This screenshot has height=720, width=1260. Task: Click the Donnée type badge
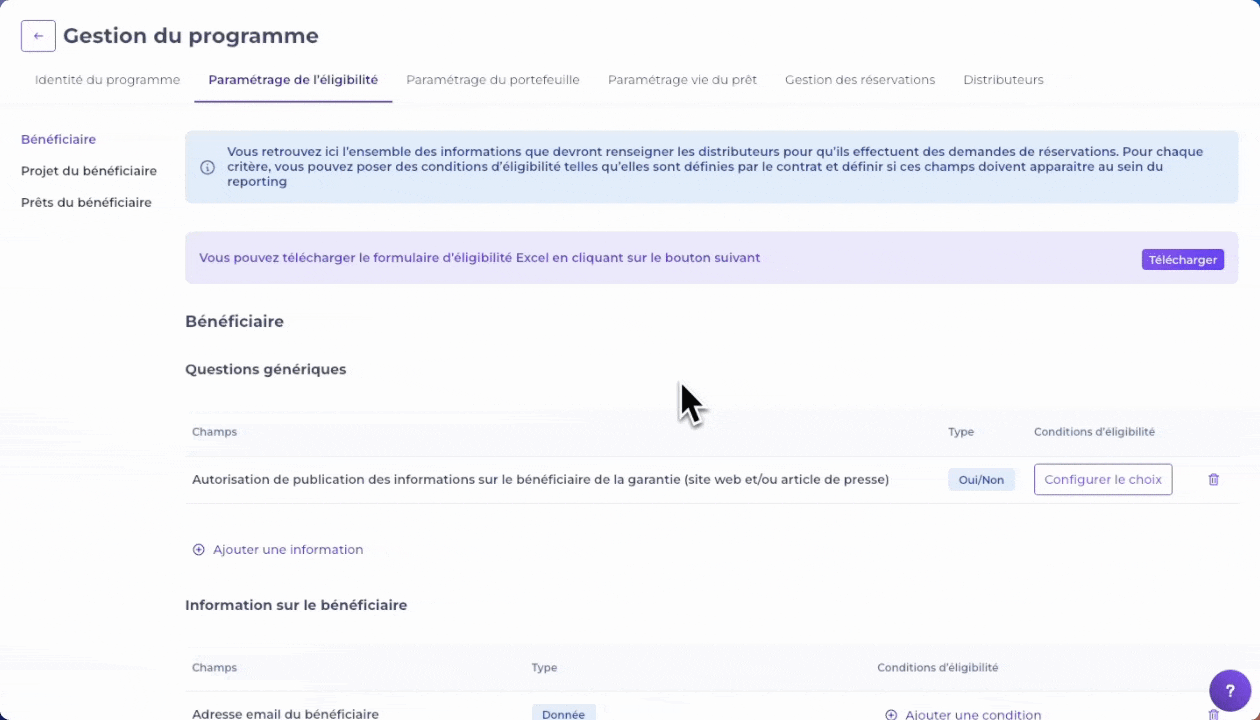[x=563, y=714]
